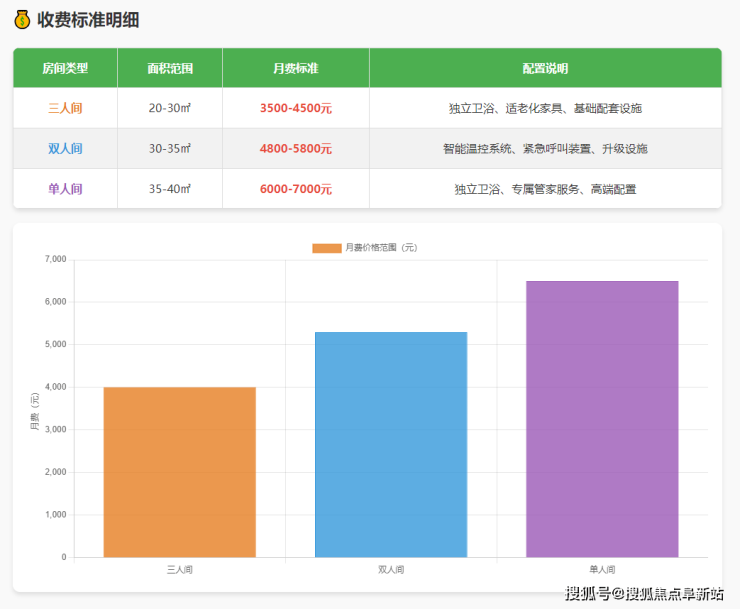This screenshot has width=740, height=609.
Task: Toggle the 月费价格范围 (元) legend label
Action: coord(381,247)
